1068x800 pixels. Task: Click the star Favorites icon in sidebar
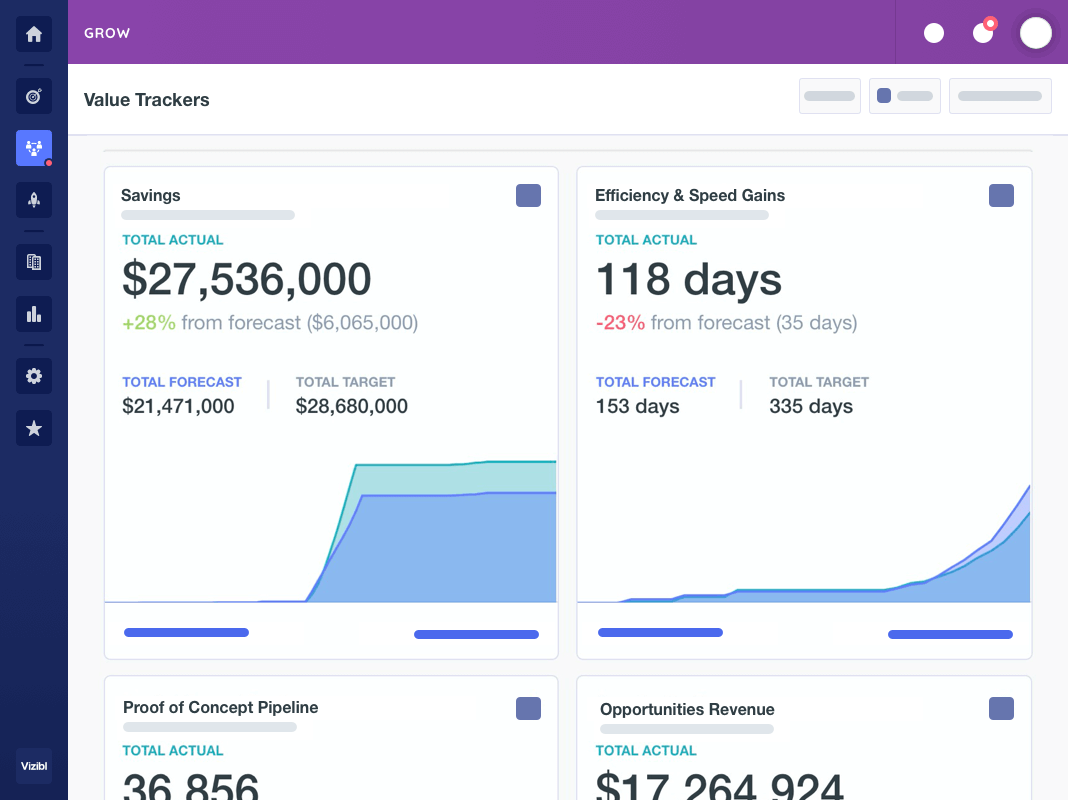[33, 428]
